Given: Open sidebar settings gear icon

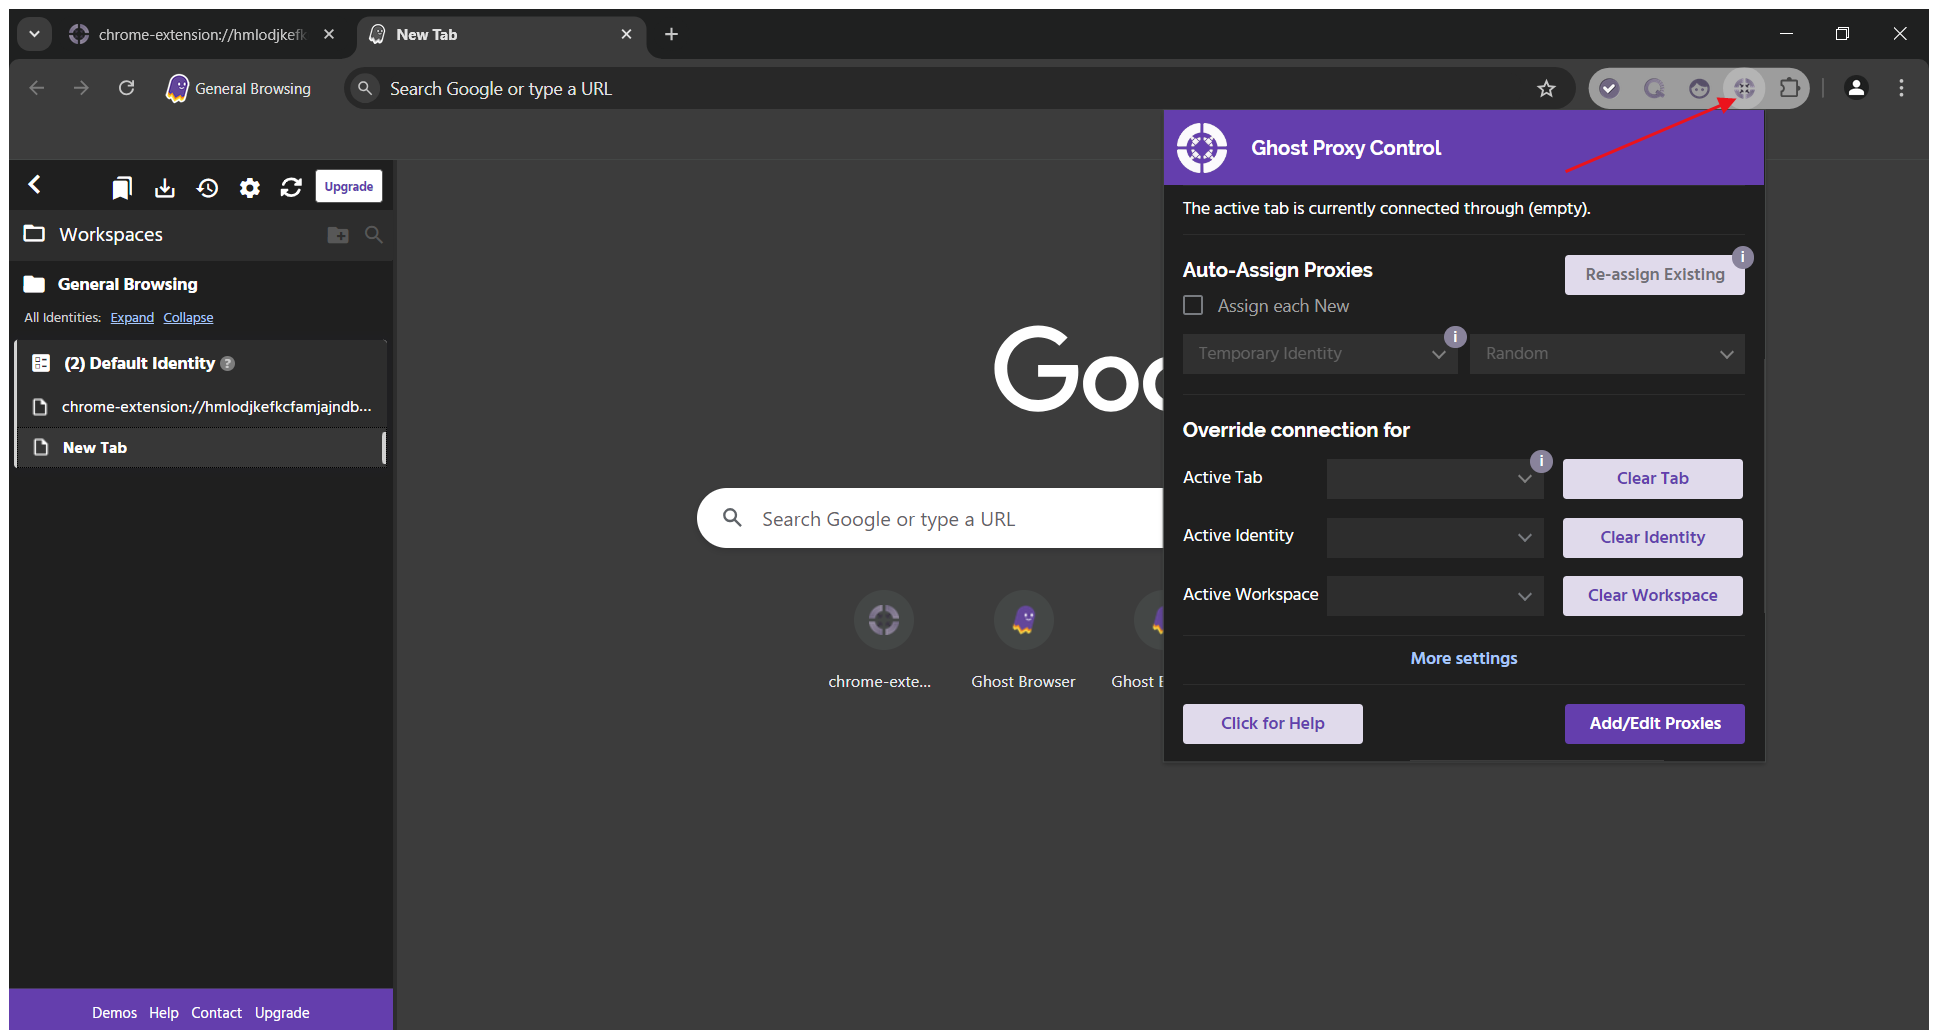Looking at the screenshot, I should point(250,187).
